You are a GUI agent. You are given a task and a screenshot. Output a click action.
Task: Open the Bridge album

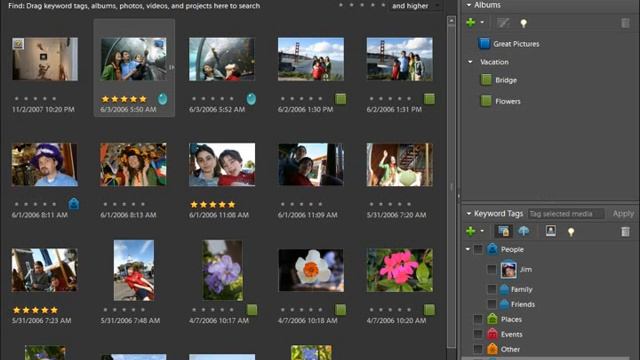499,80
